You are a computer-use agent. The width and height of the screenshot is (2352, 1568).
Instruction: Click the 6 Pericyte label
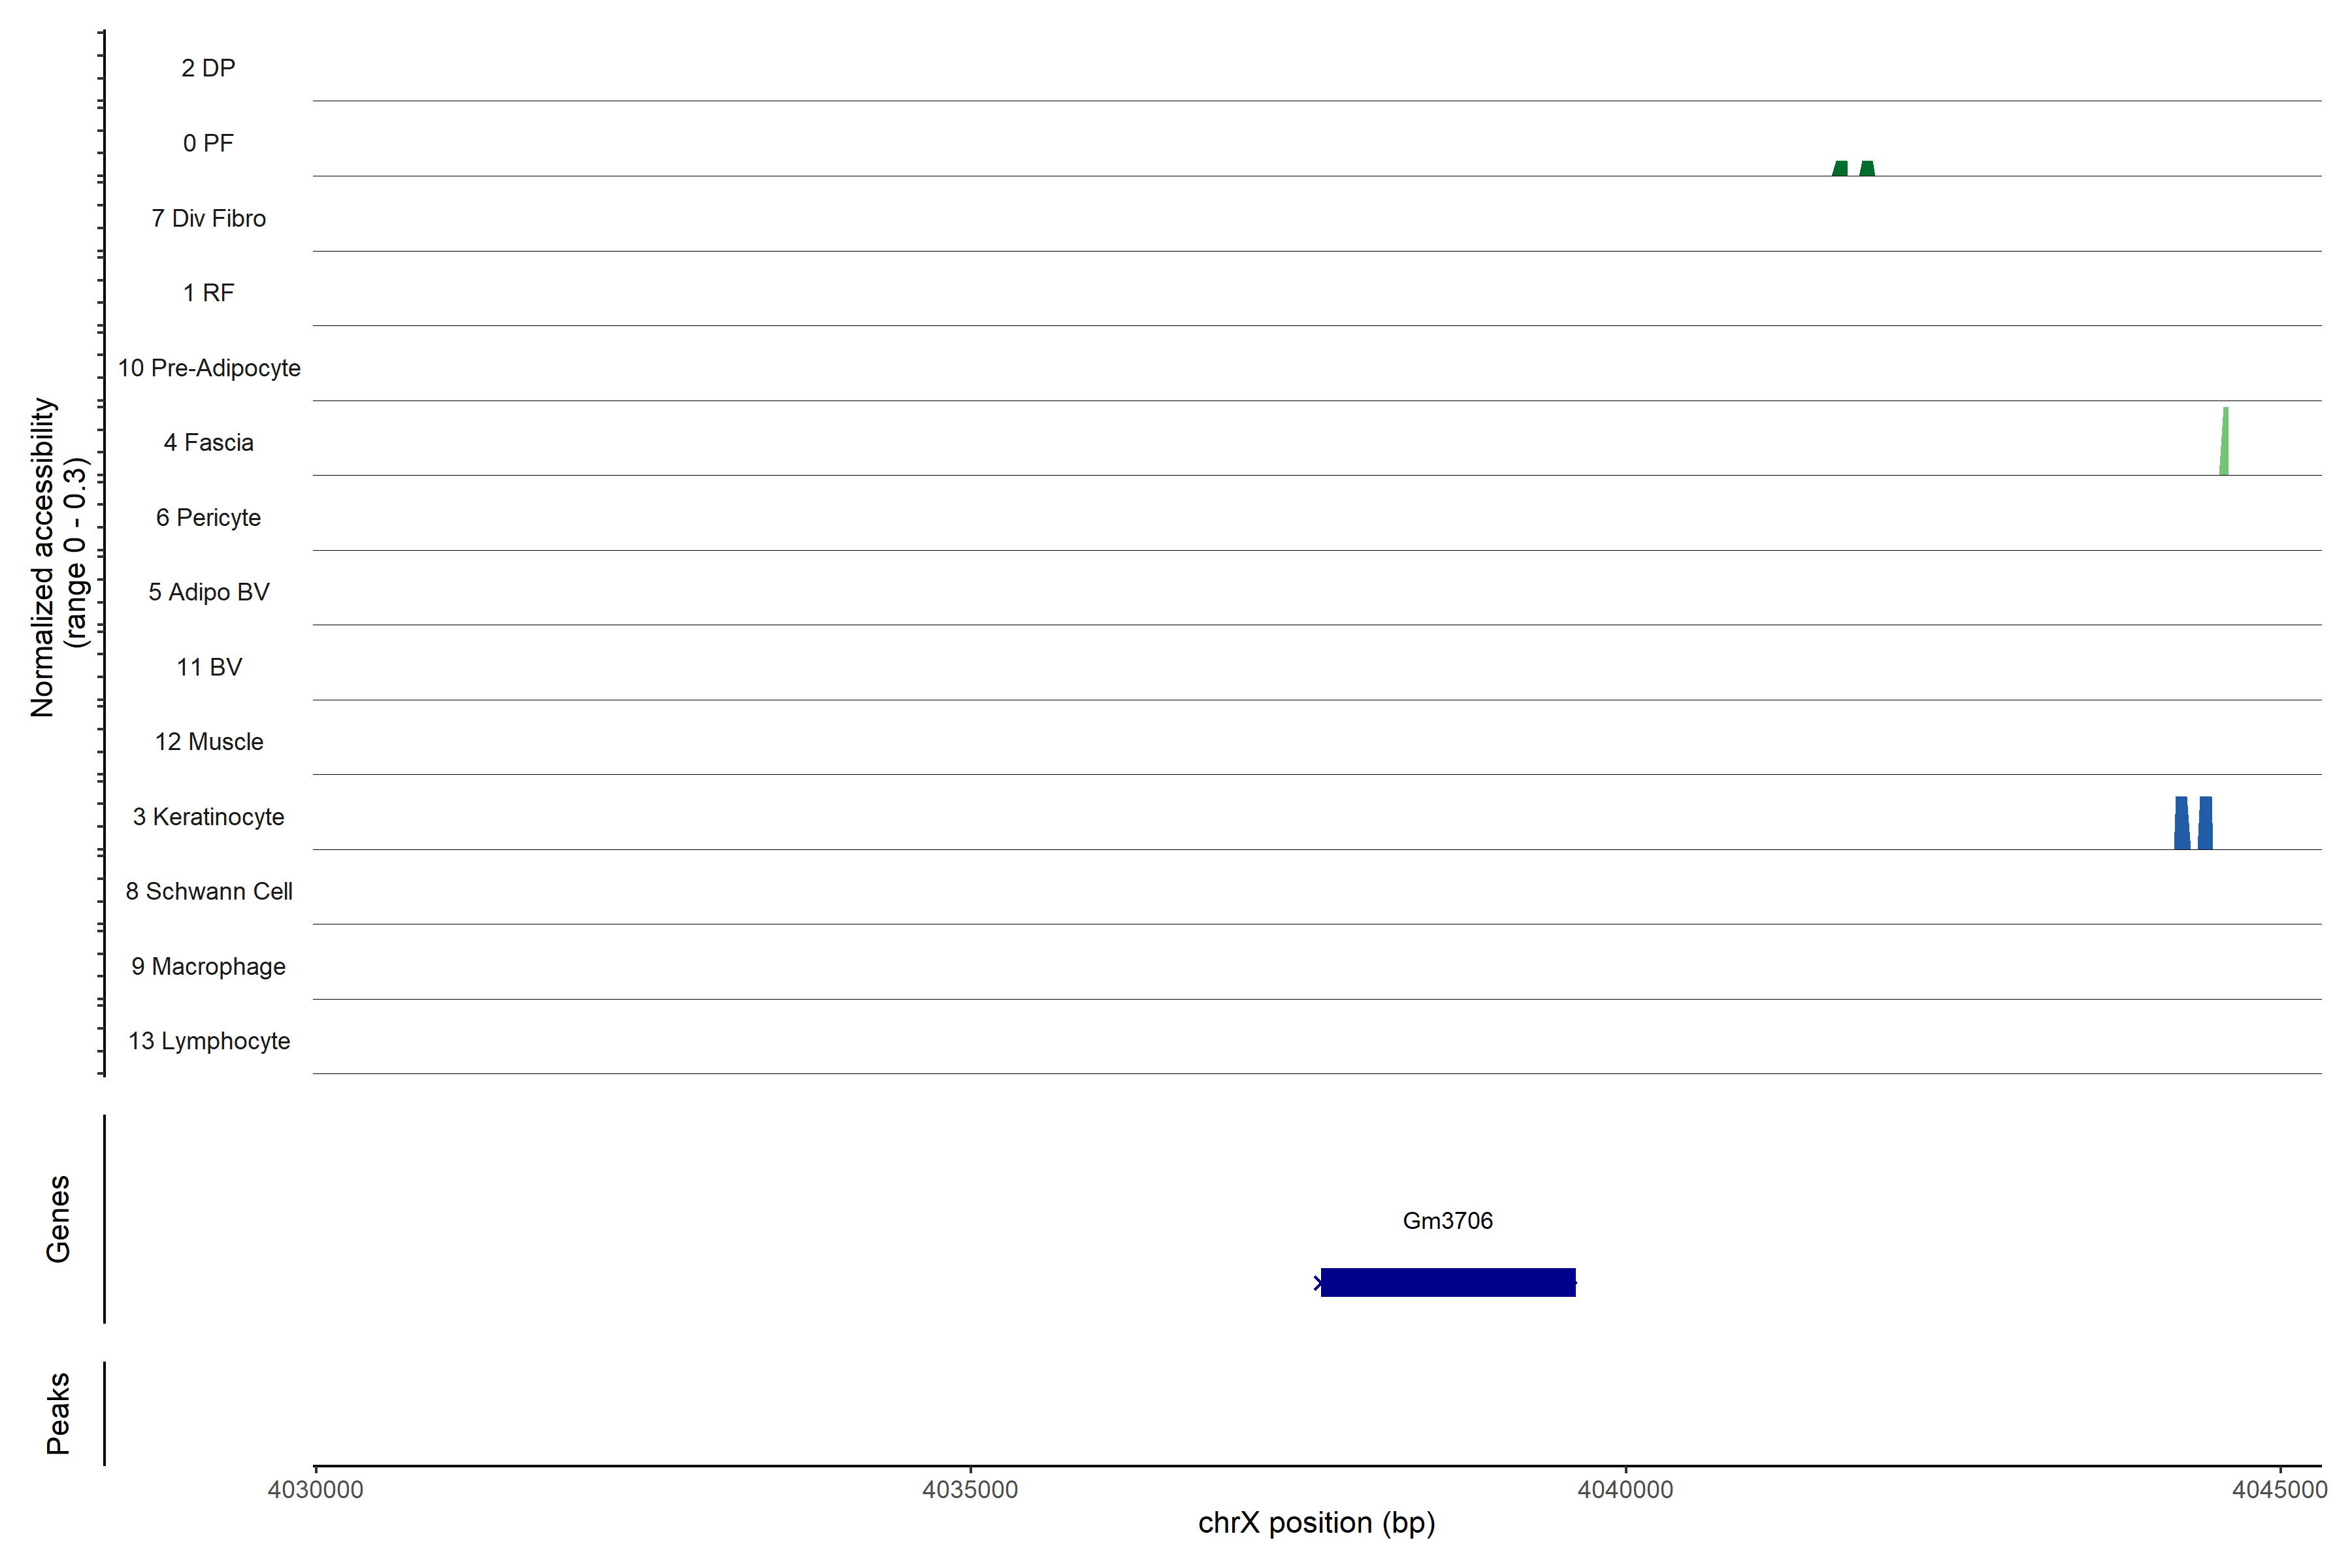tap(208, 517)
